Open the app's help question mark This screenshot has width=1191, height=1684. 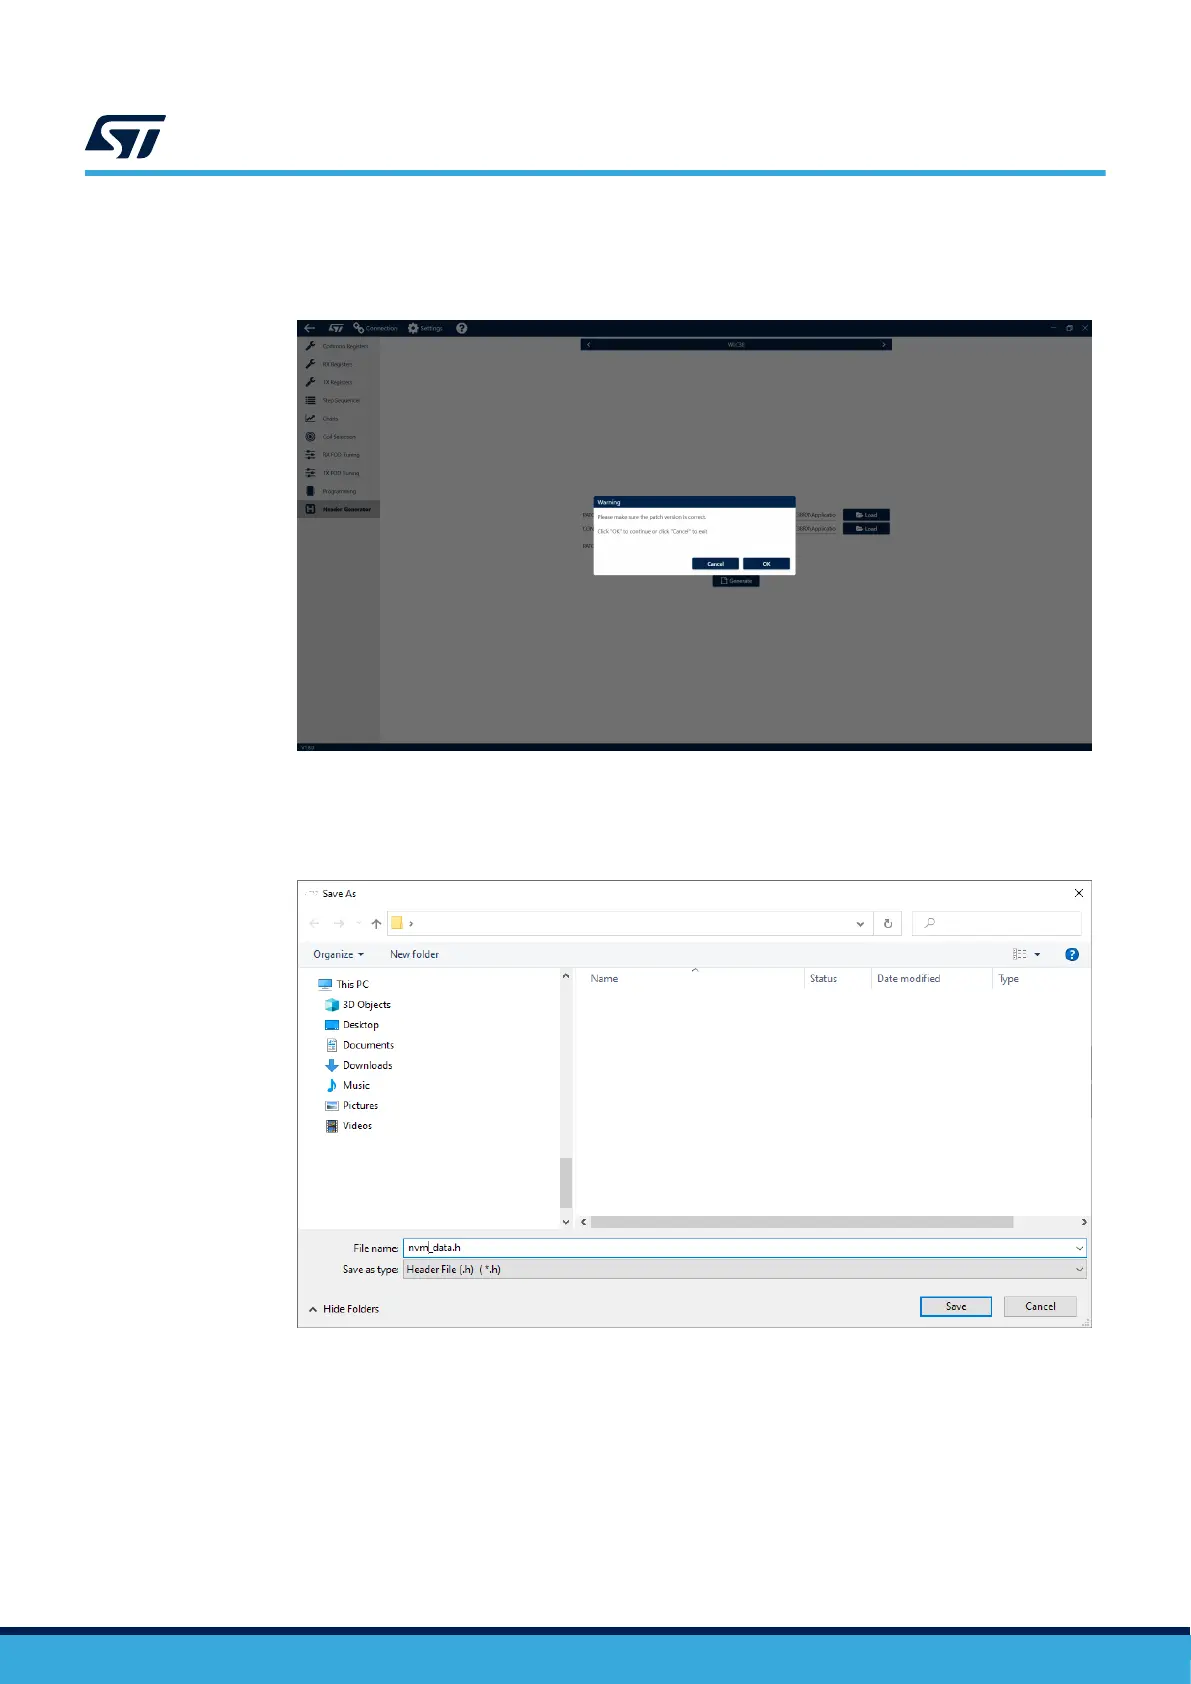[x=462, y=328]
